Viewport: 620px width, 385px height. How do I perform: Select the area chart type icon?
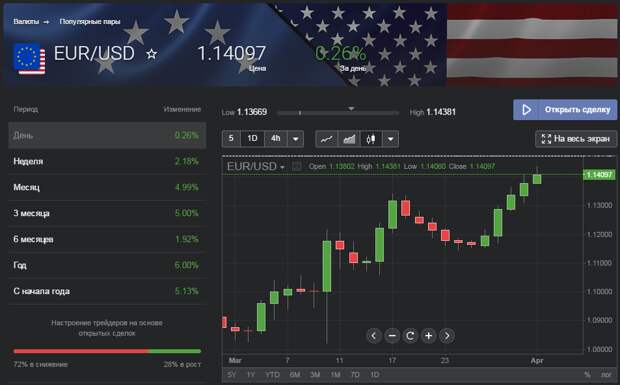[349, 139]
